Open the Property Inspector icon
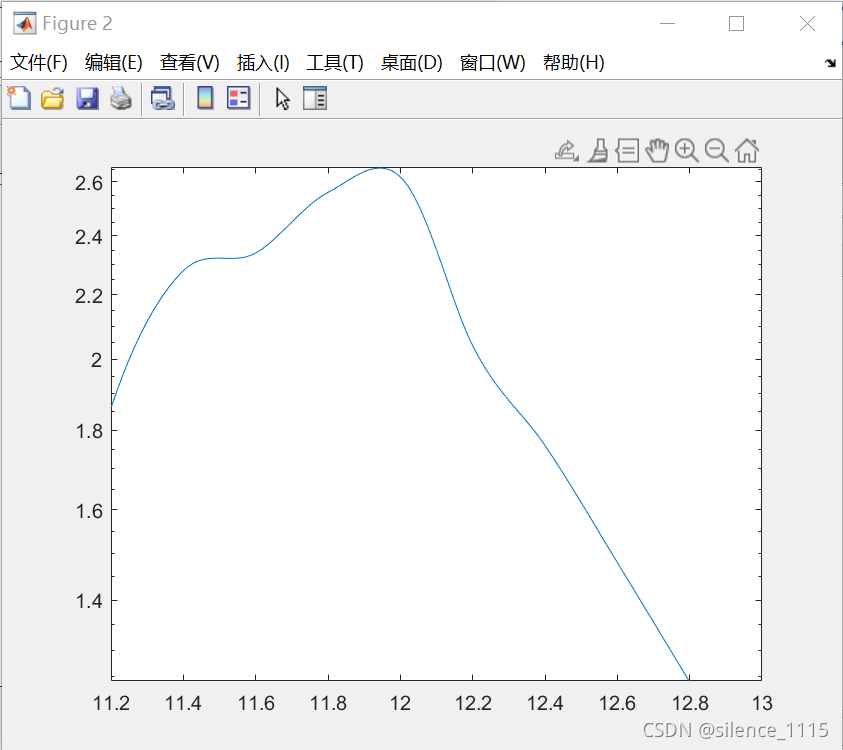Screen dimensions: 843x750 click(315, 98)
